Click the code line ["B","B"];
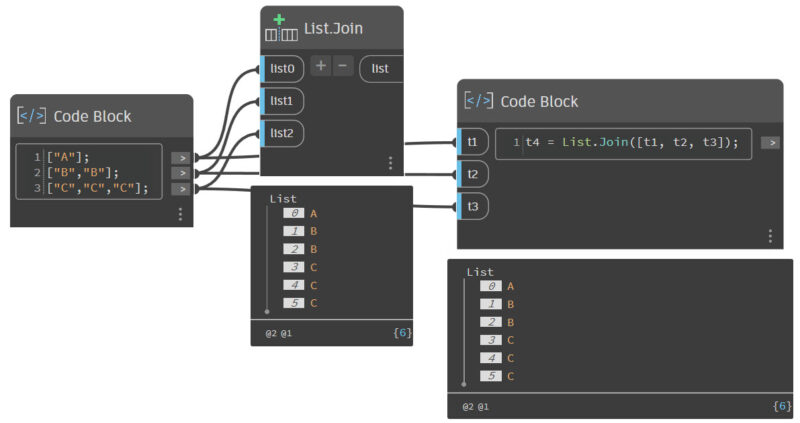The image size is (800, 423). (x=82, y=172)
